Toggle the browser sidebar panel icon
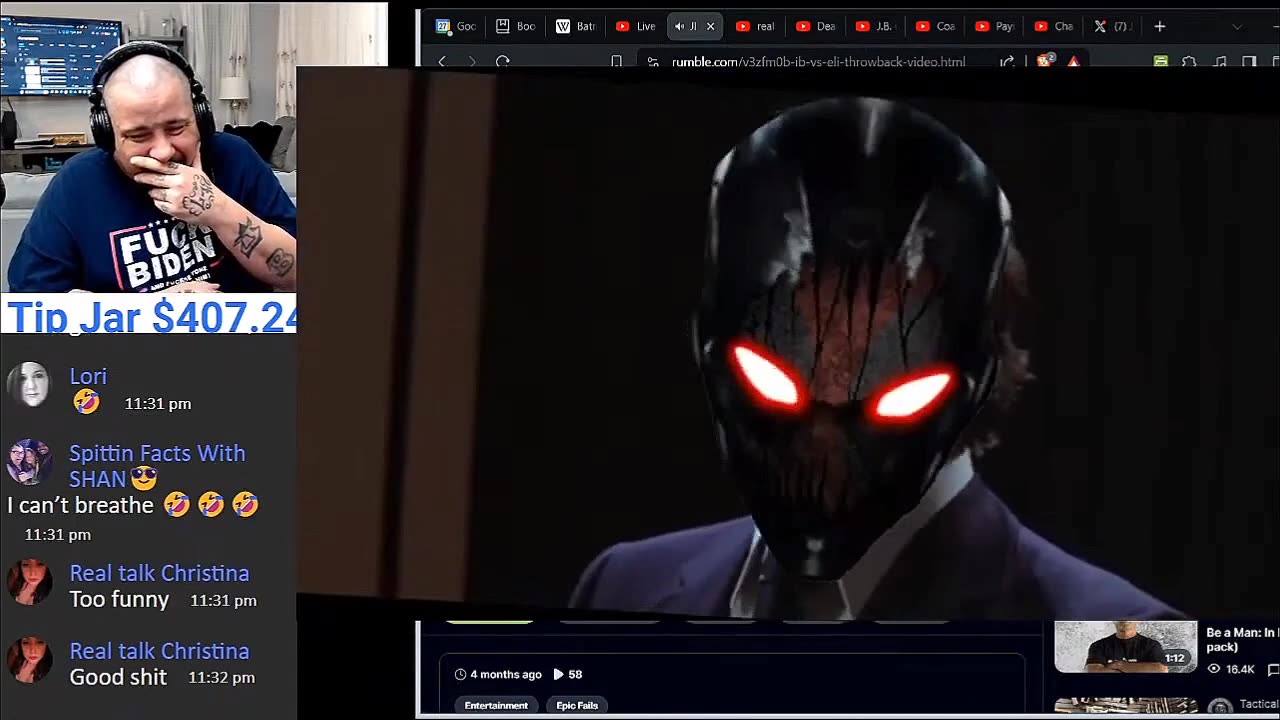The width and height of the screenshot is (1280, 720). (x=1249, y=61)
